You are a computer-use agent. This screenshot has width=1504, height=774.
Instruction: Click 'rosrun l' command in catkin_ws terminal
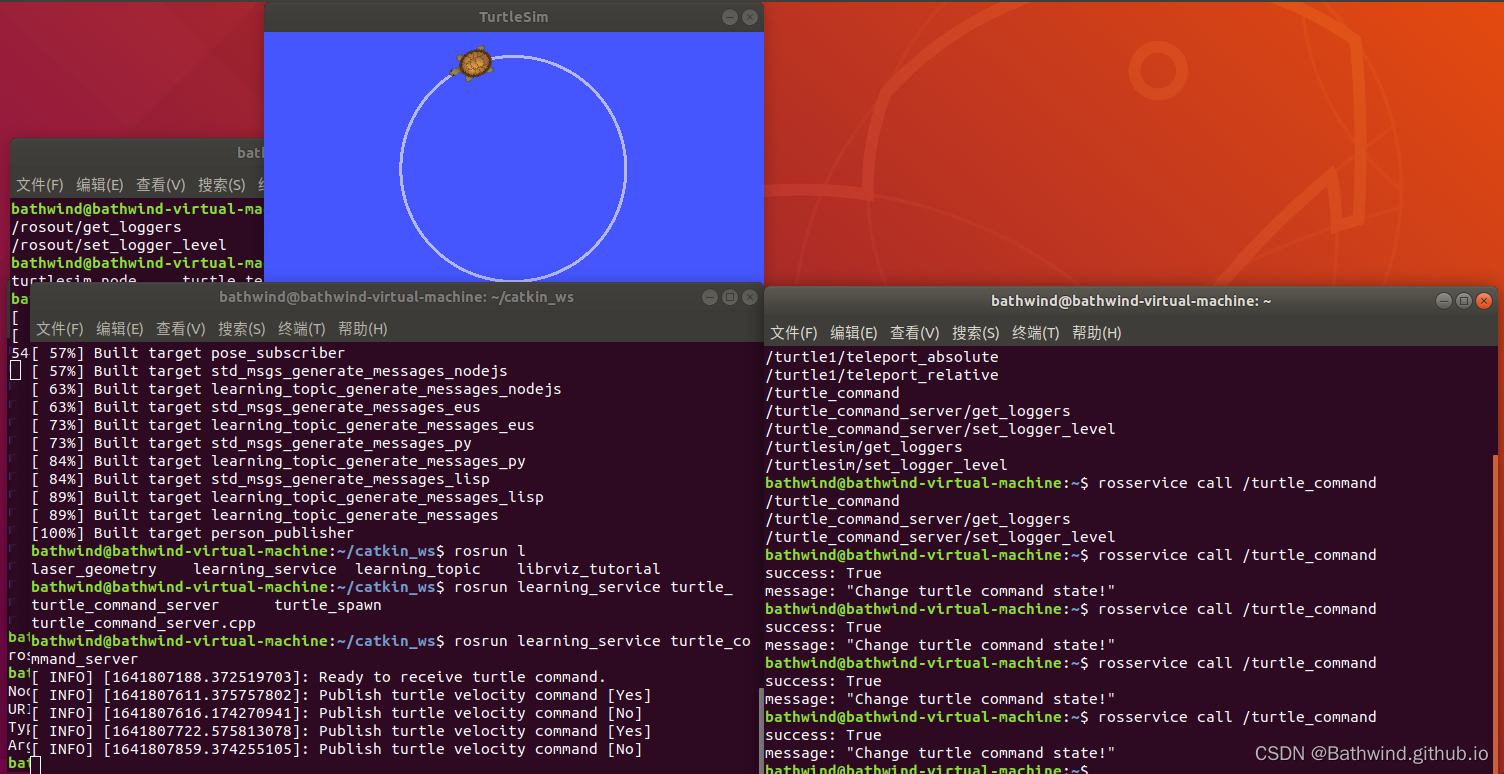490,551
